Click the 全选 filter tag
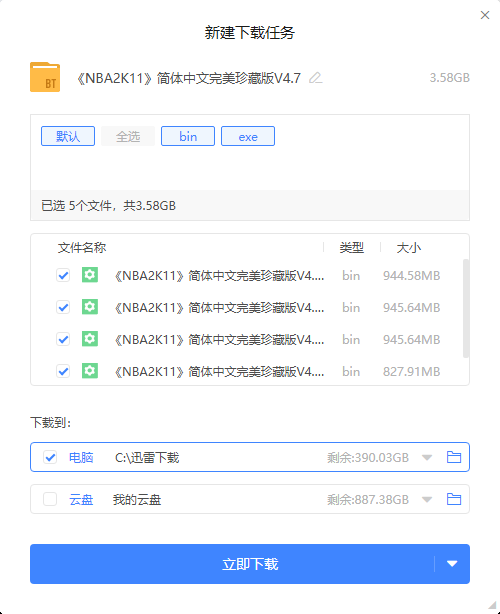Screen dimensions: 500x614 [128, 136]
